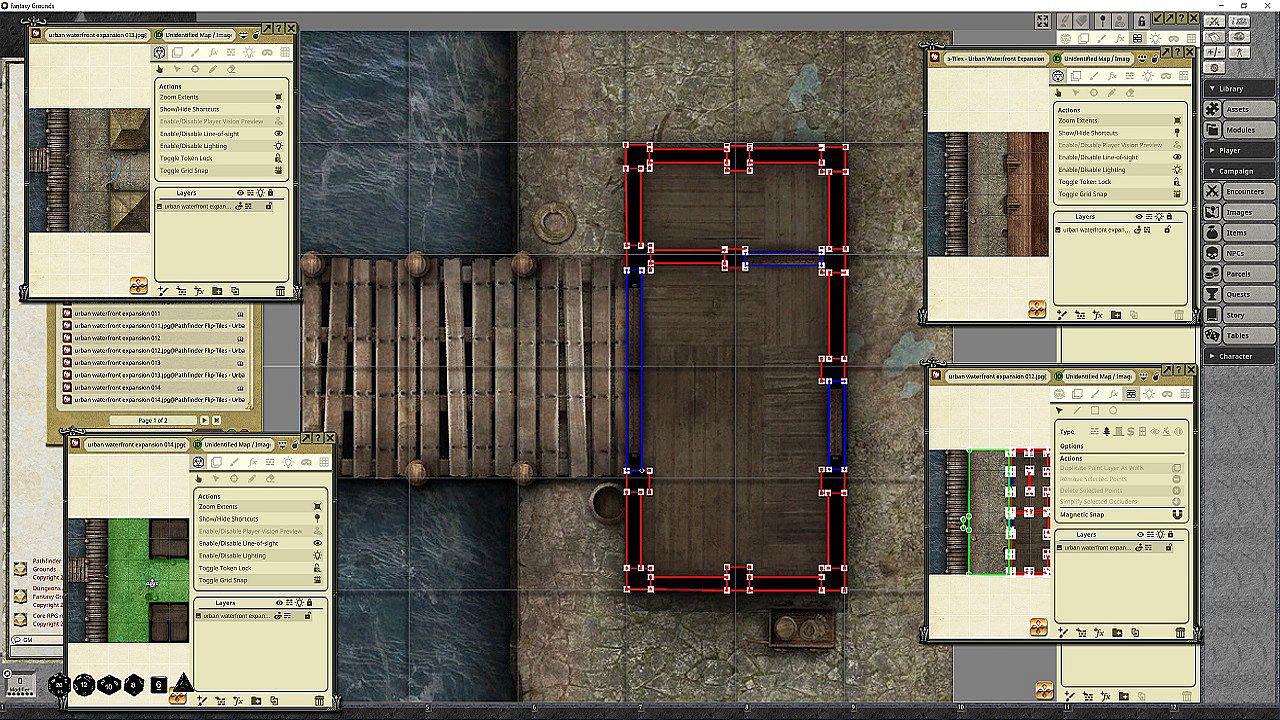Toggle Grid Snap in the 013 map window

click(x=221, y=171)
